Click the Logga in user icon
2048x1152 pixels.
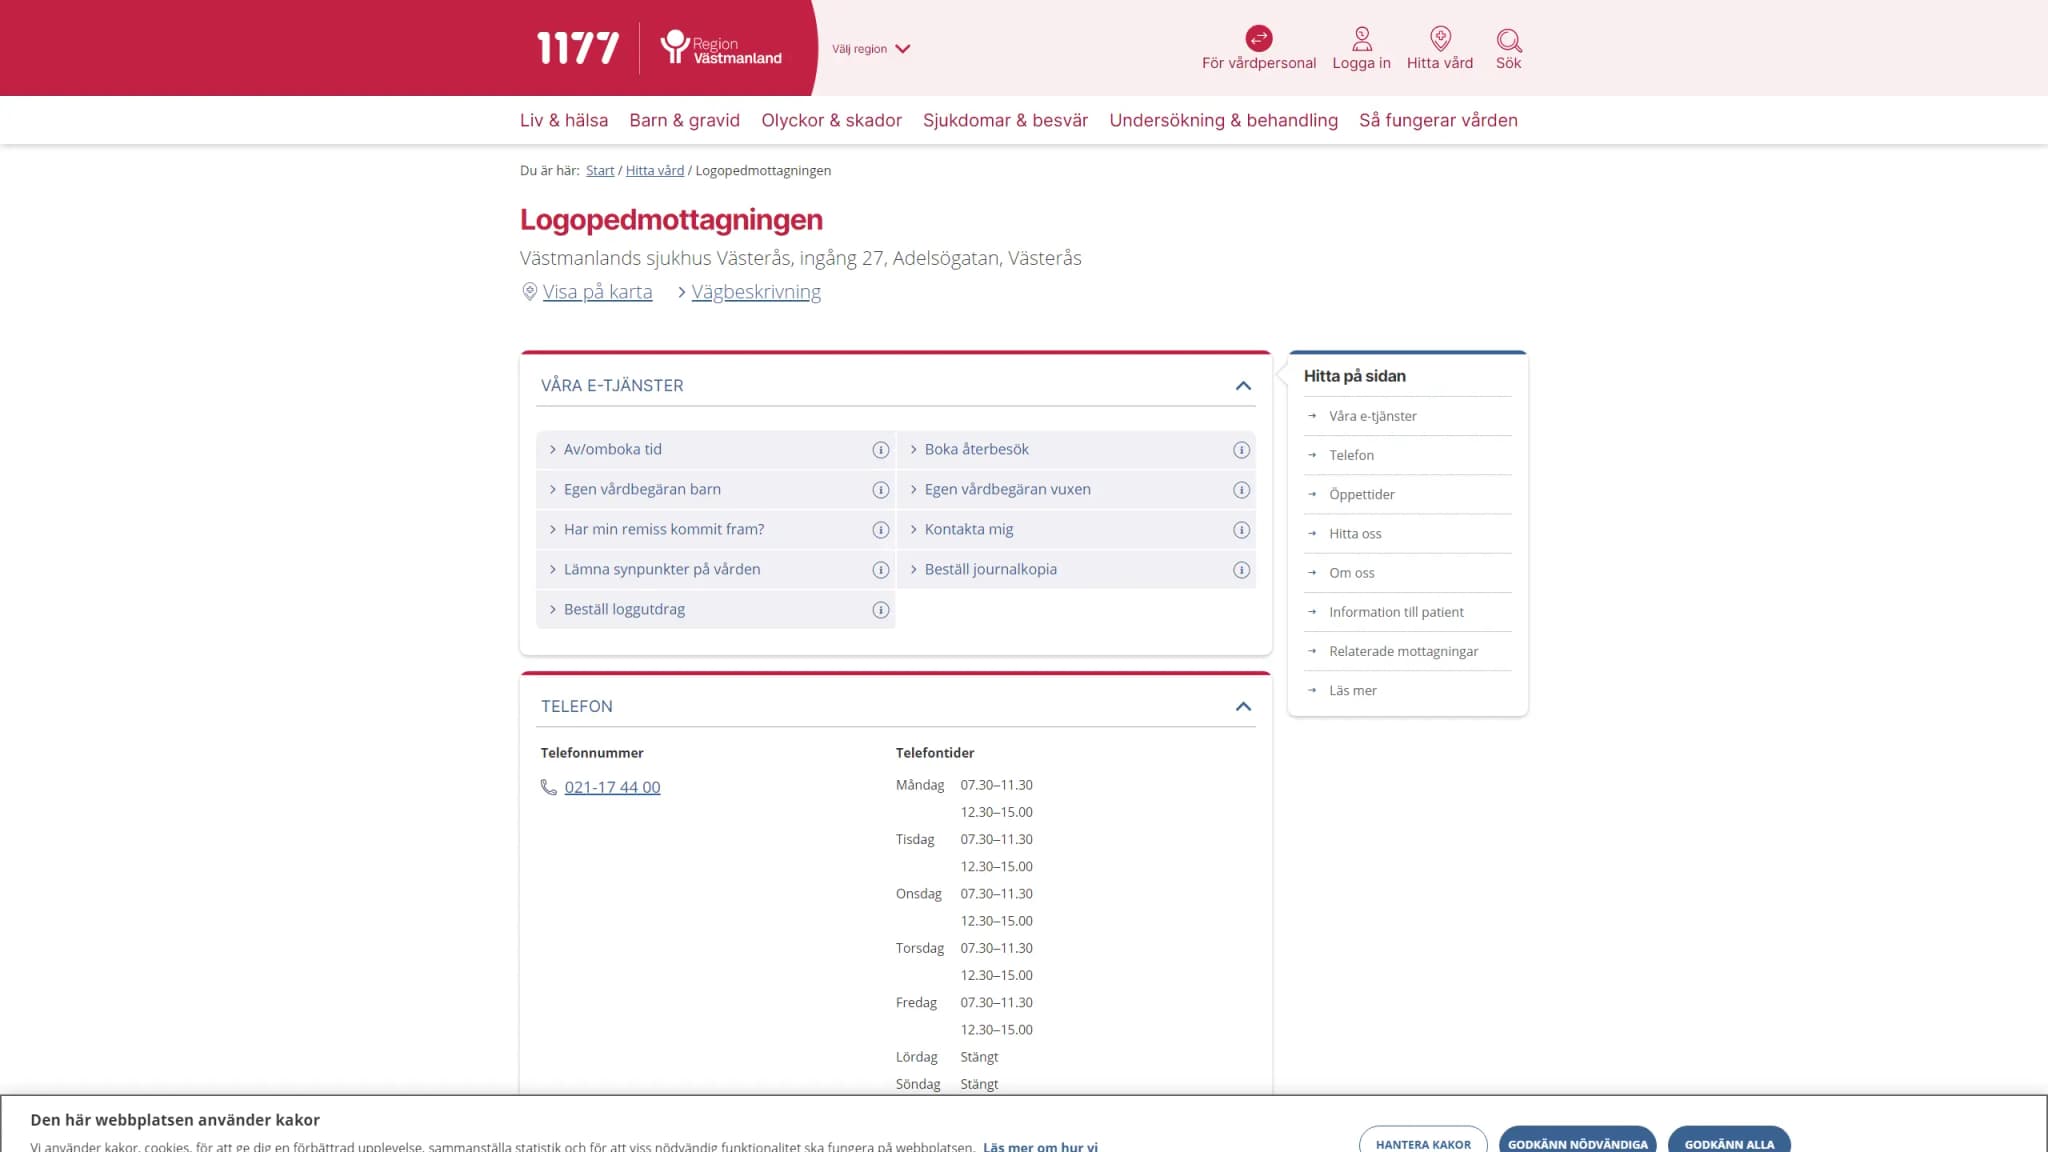[x=1361, y=39]
